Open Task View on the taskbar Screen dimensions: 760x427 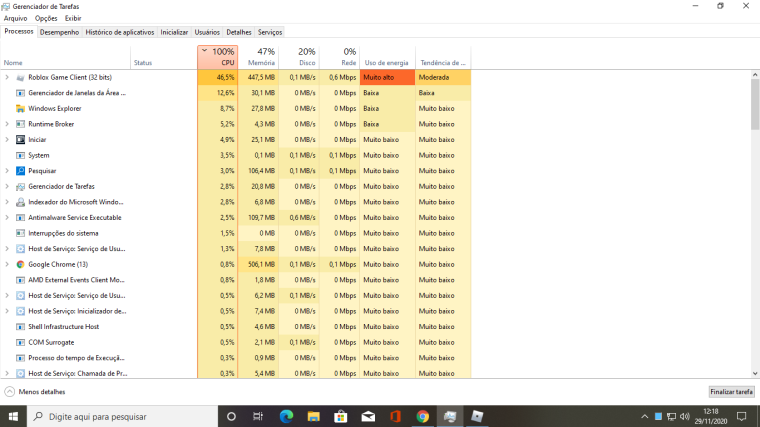pos(258,416)
